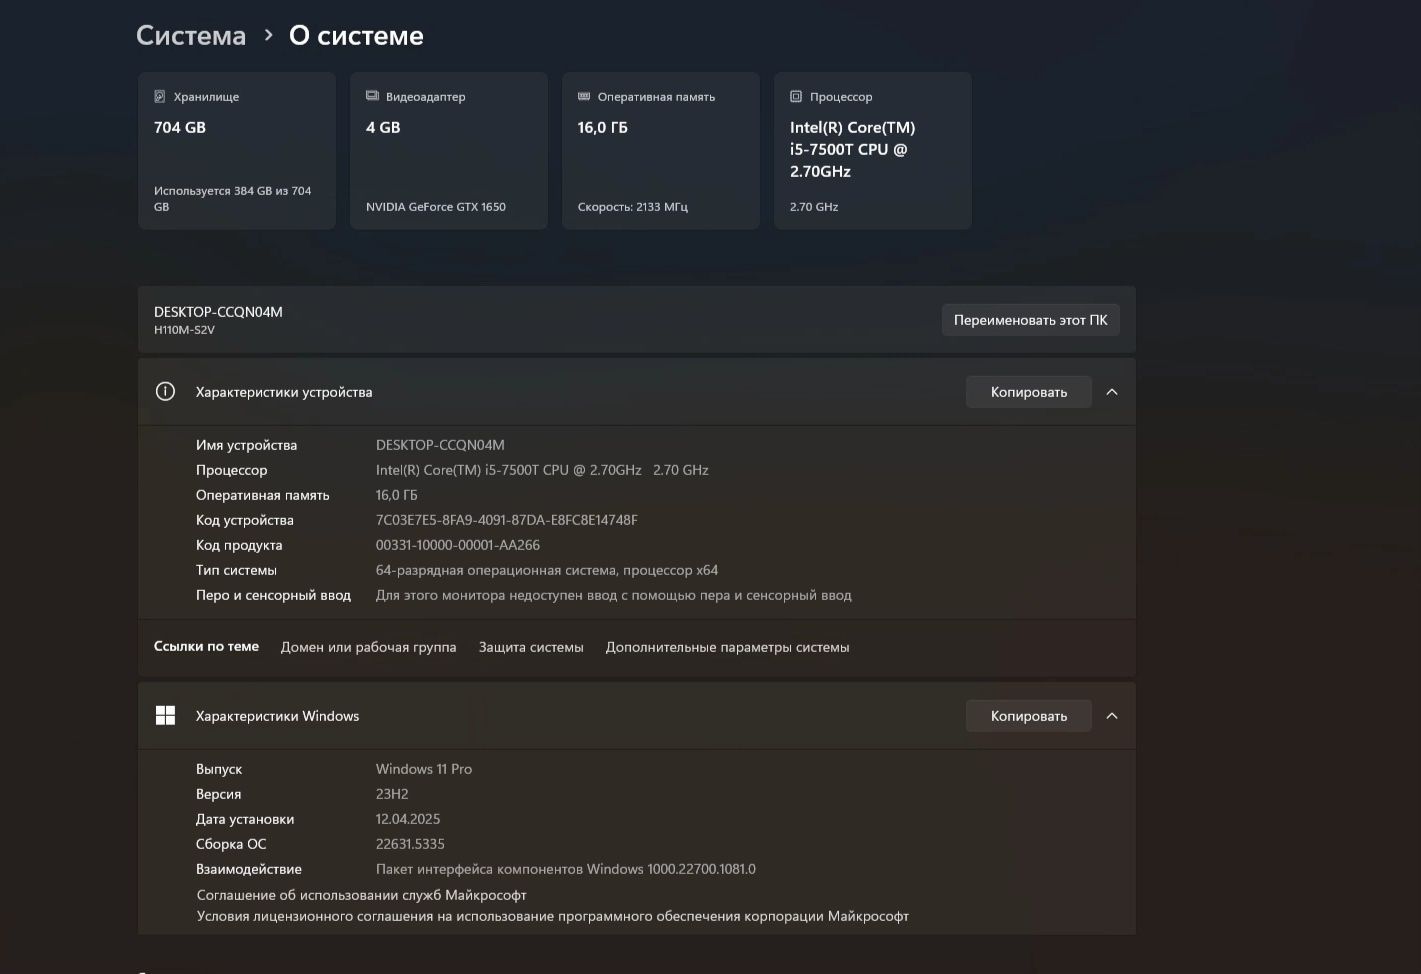The image size is (1421, 974).
Task: Click the H110M-S2V model text
Action: (184, 330)
